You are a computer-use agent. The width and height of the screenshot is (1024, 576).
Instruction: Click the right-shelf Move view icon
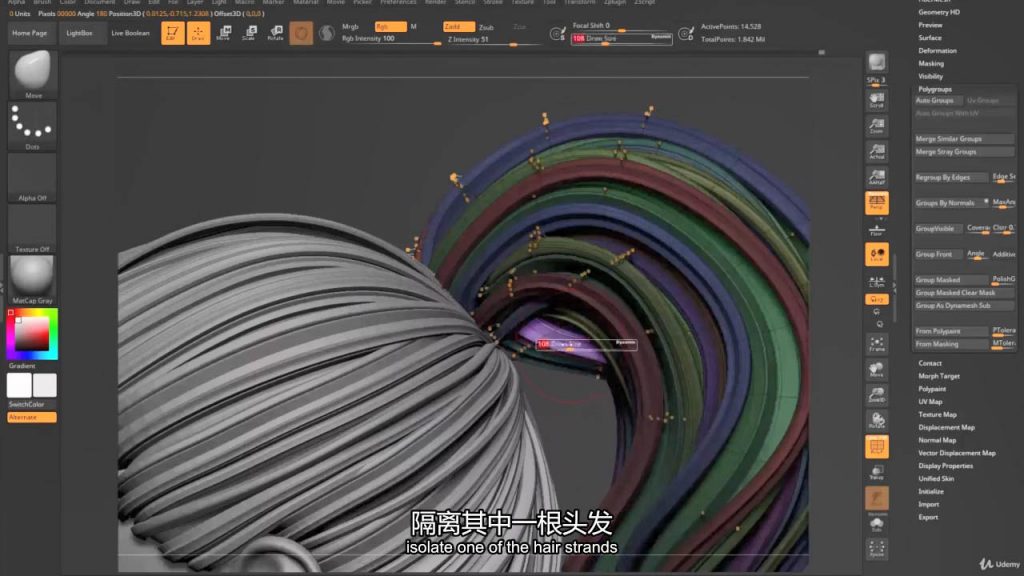pyautogui.click(x=876, y=370)
